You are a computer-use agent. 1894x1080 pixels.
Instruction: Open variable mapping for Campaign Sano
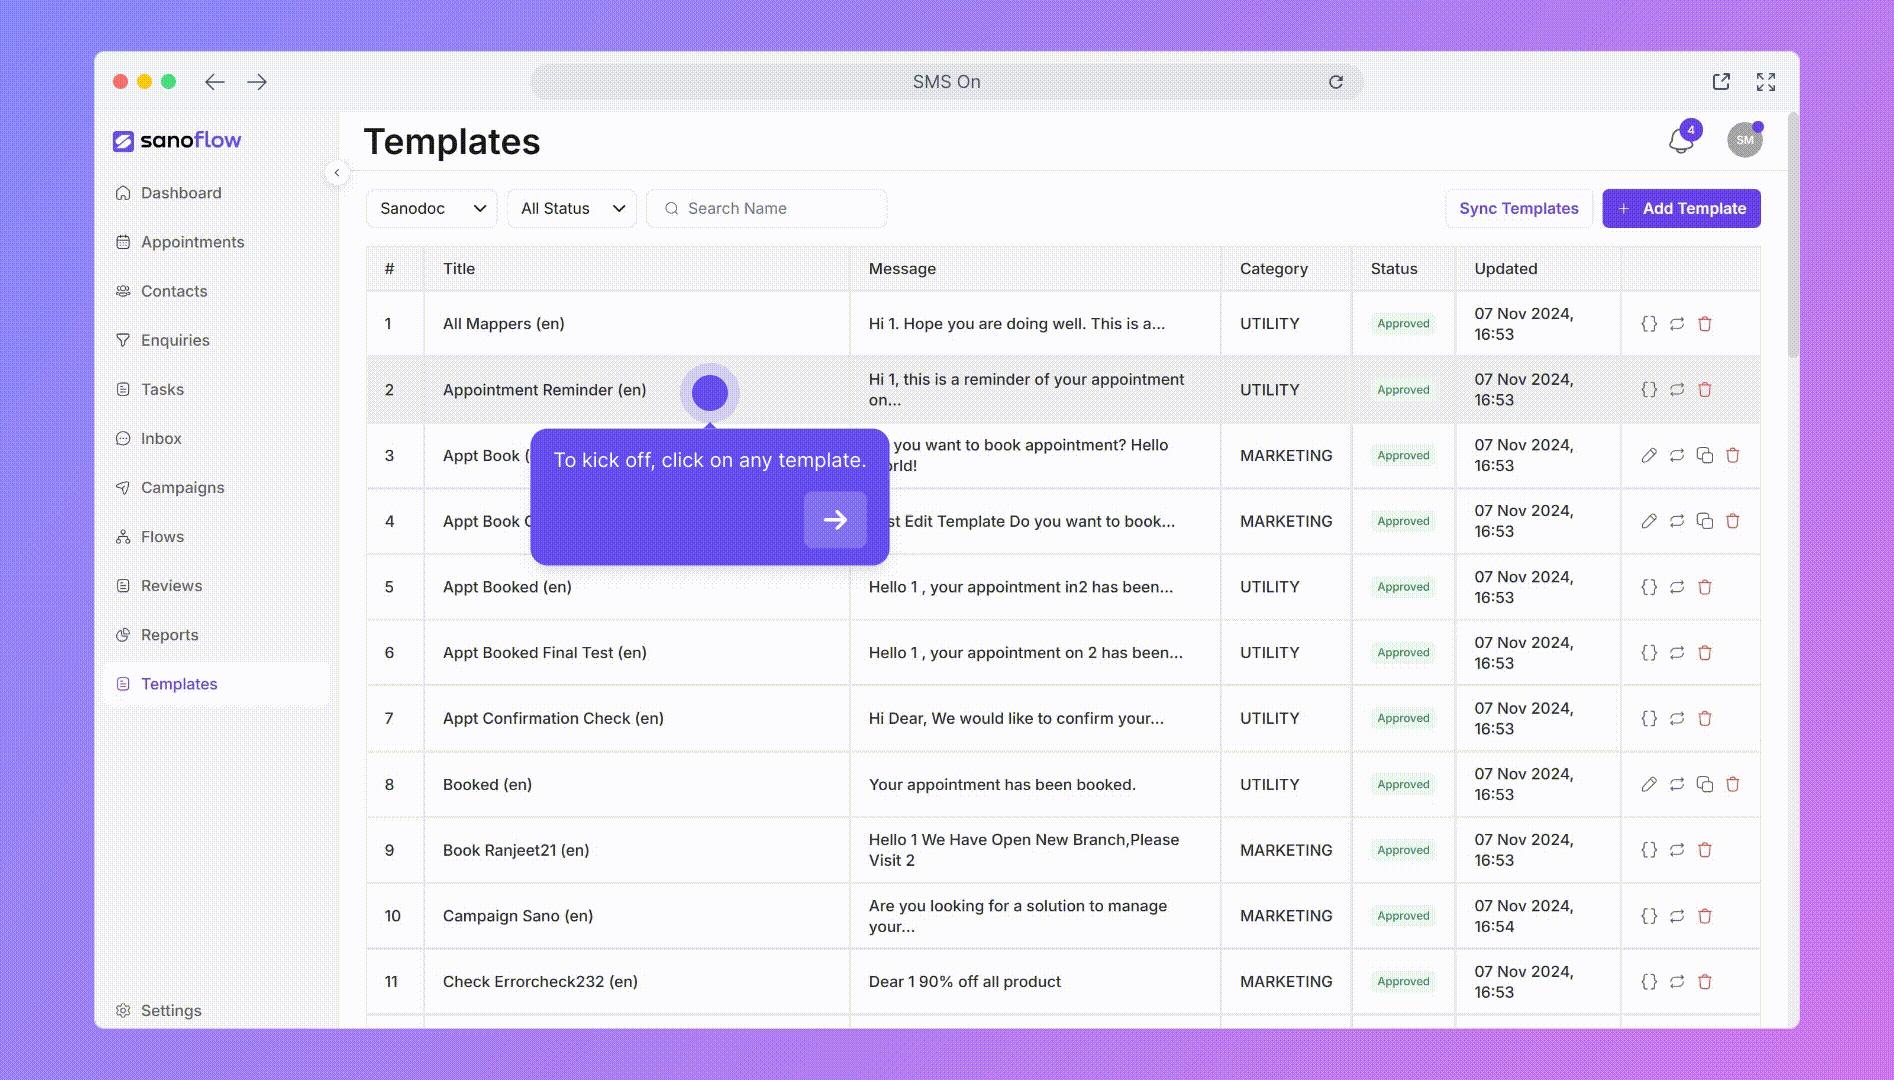[1649, 916]
